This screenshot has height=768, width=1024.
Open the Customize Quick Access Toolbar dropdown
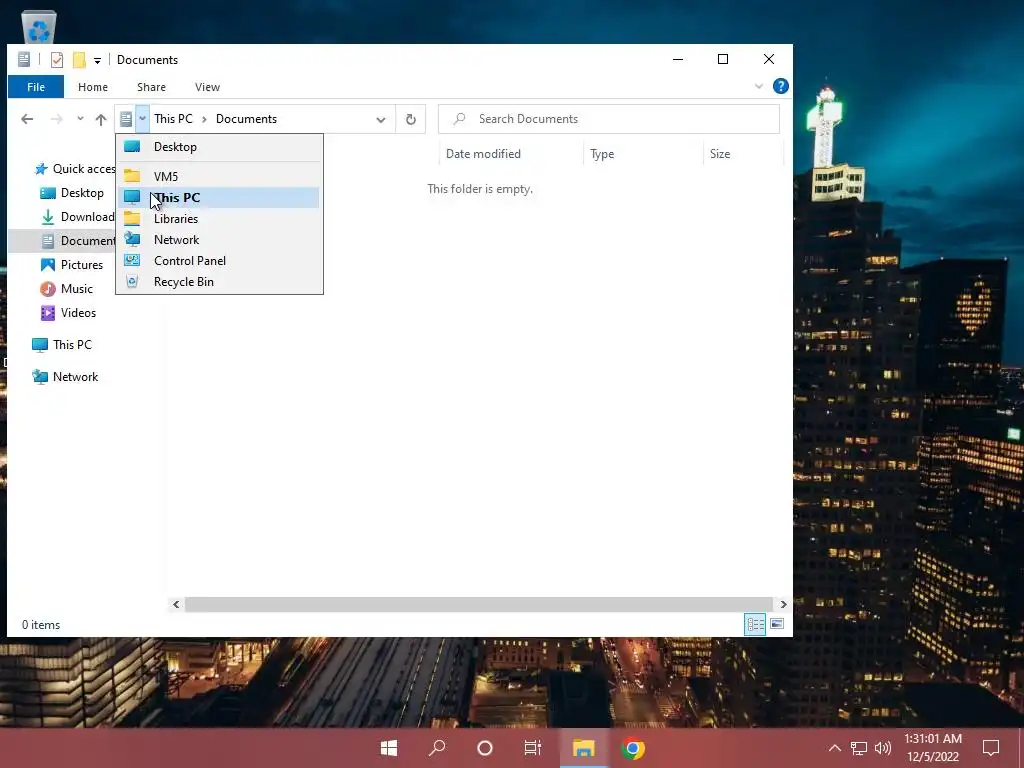pyautogui.click(x=97, y=61)
